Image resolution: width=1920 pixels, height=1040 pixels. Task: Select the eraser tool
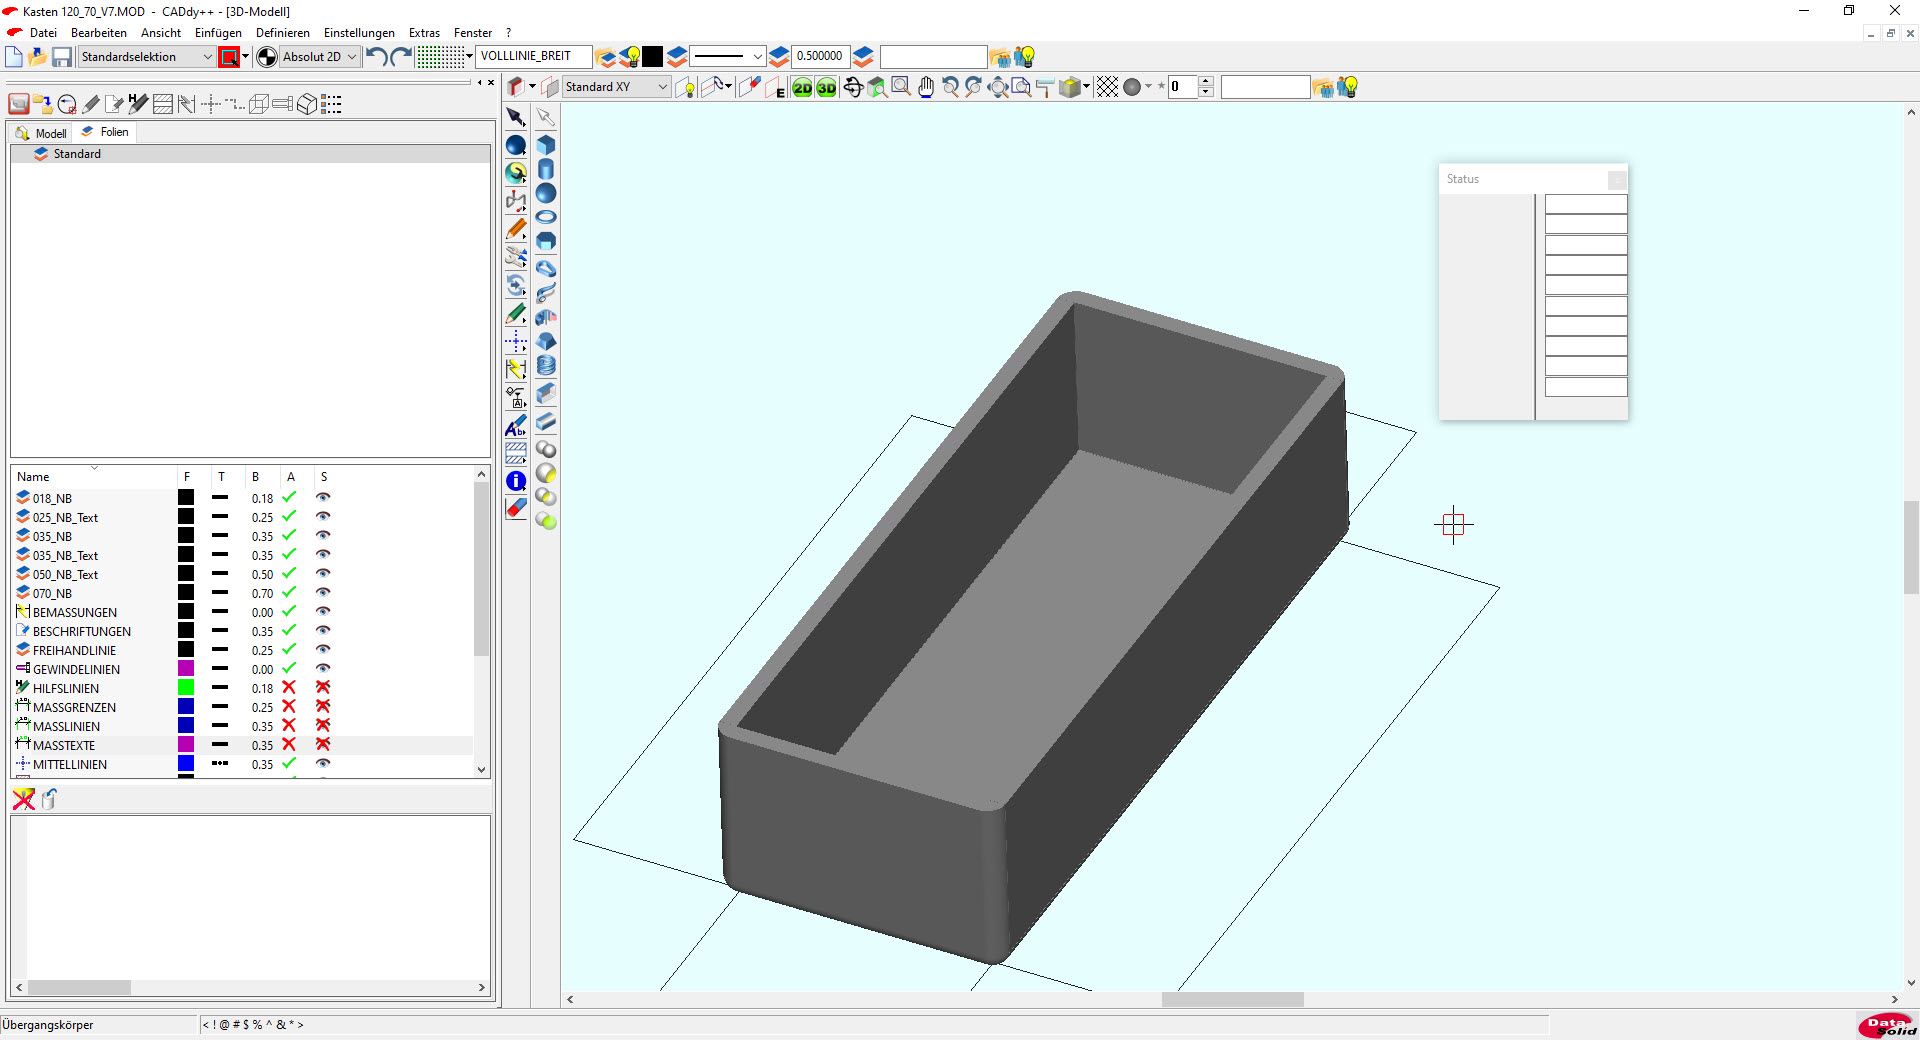pos(516,509)
